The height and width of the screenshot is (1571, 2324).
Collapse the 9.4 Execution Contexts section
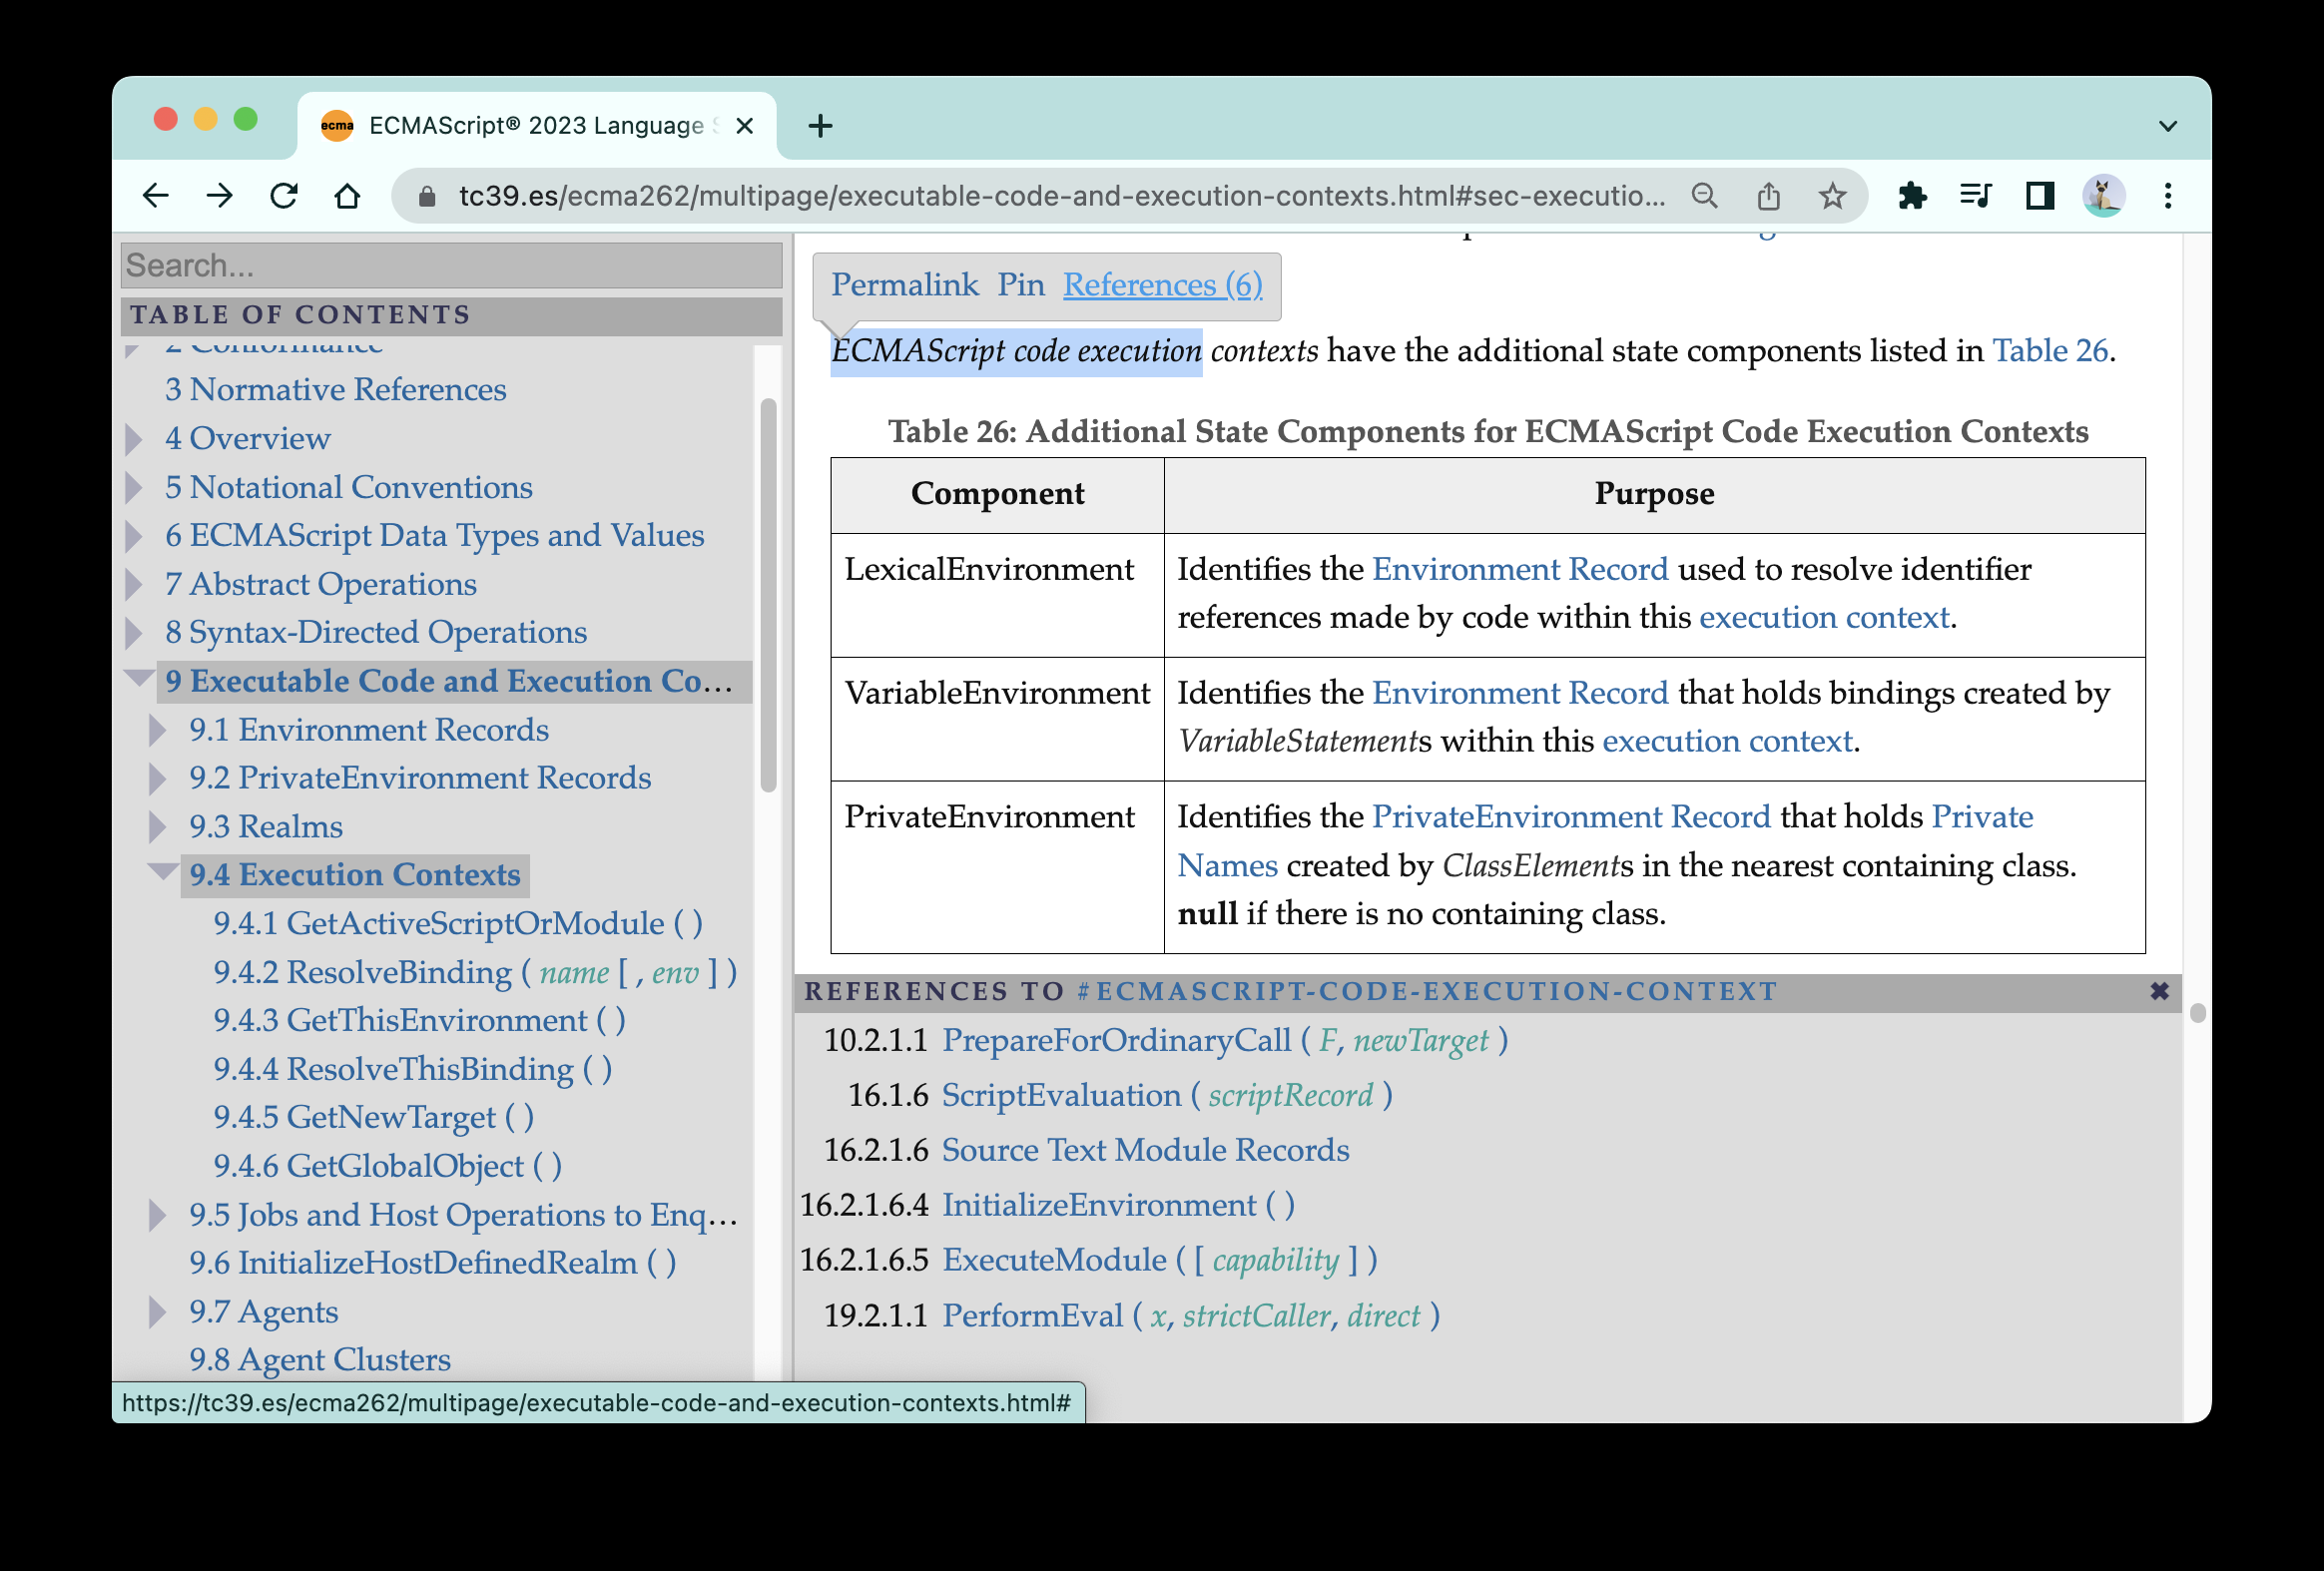point(161,872)
